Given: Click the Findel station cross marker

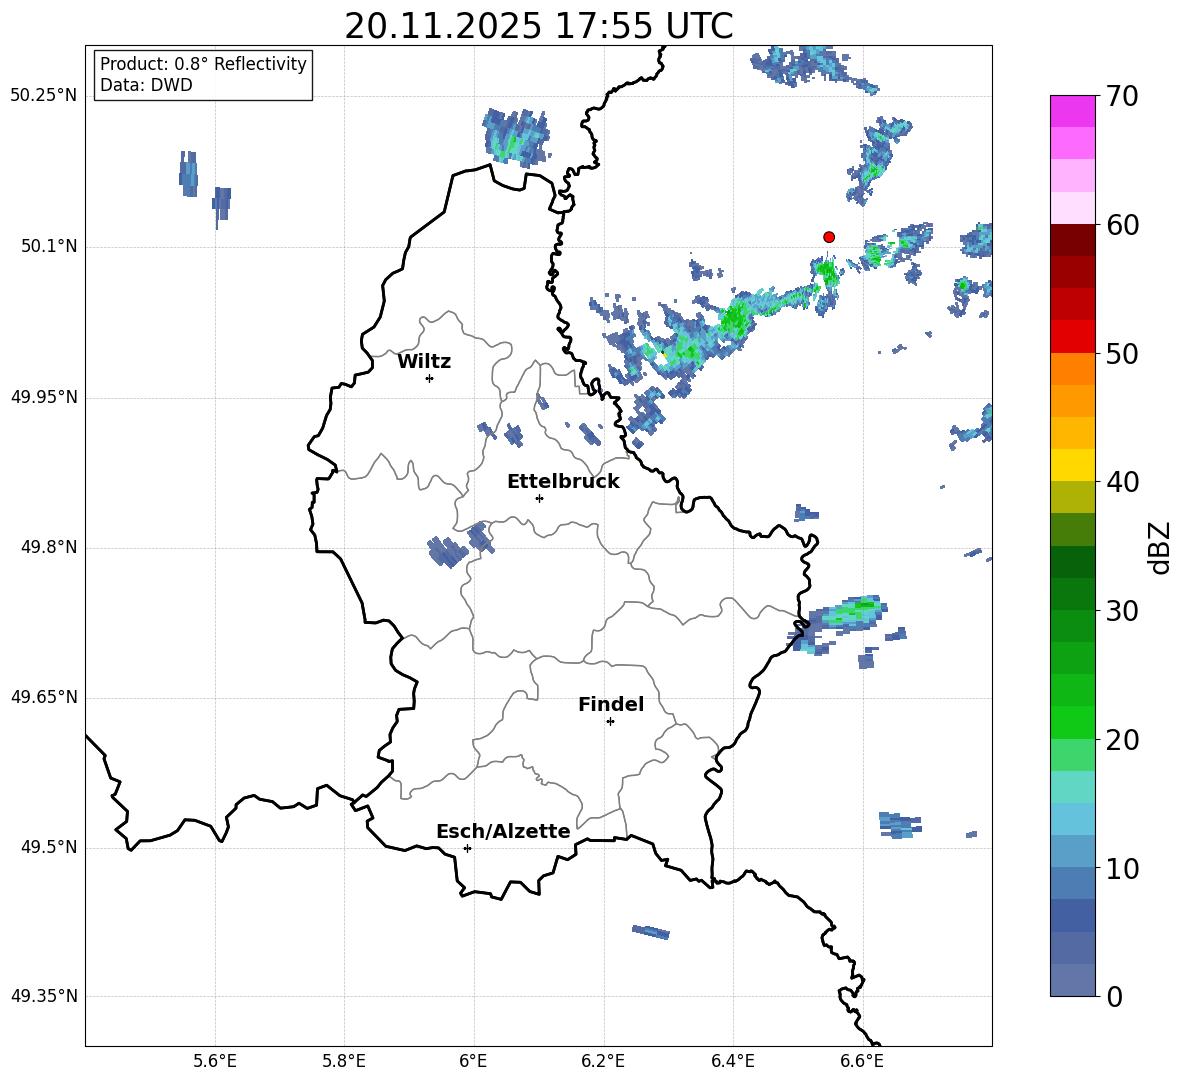Looking at the screenshot, I should pyautogui.click(x=610, y=722).
